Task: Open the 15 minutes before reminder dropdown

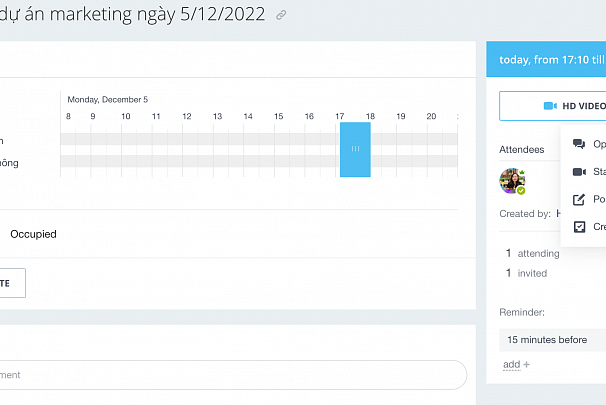Action: (553, 340)
